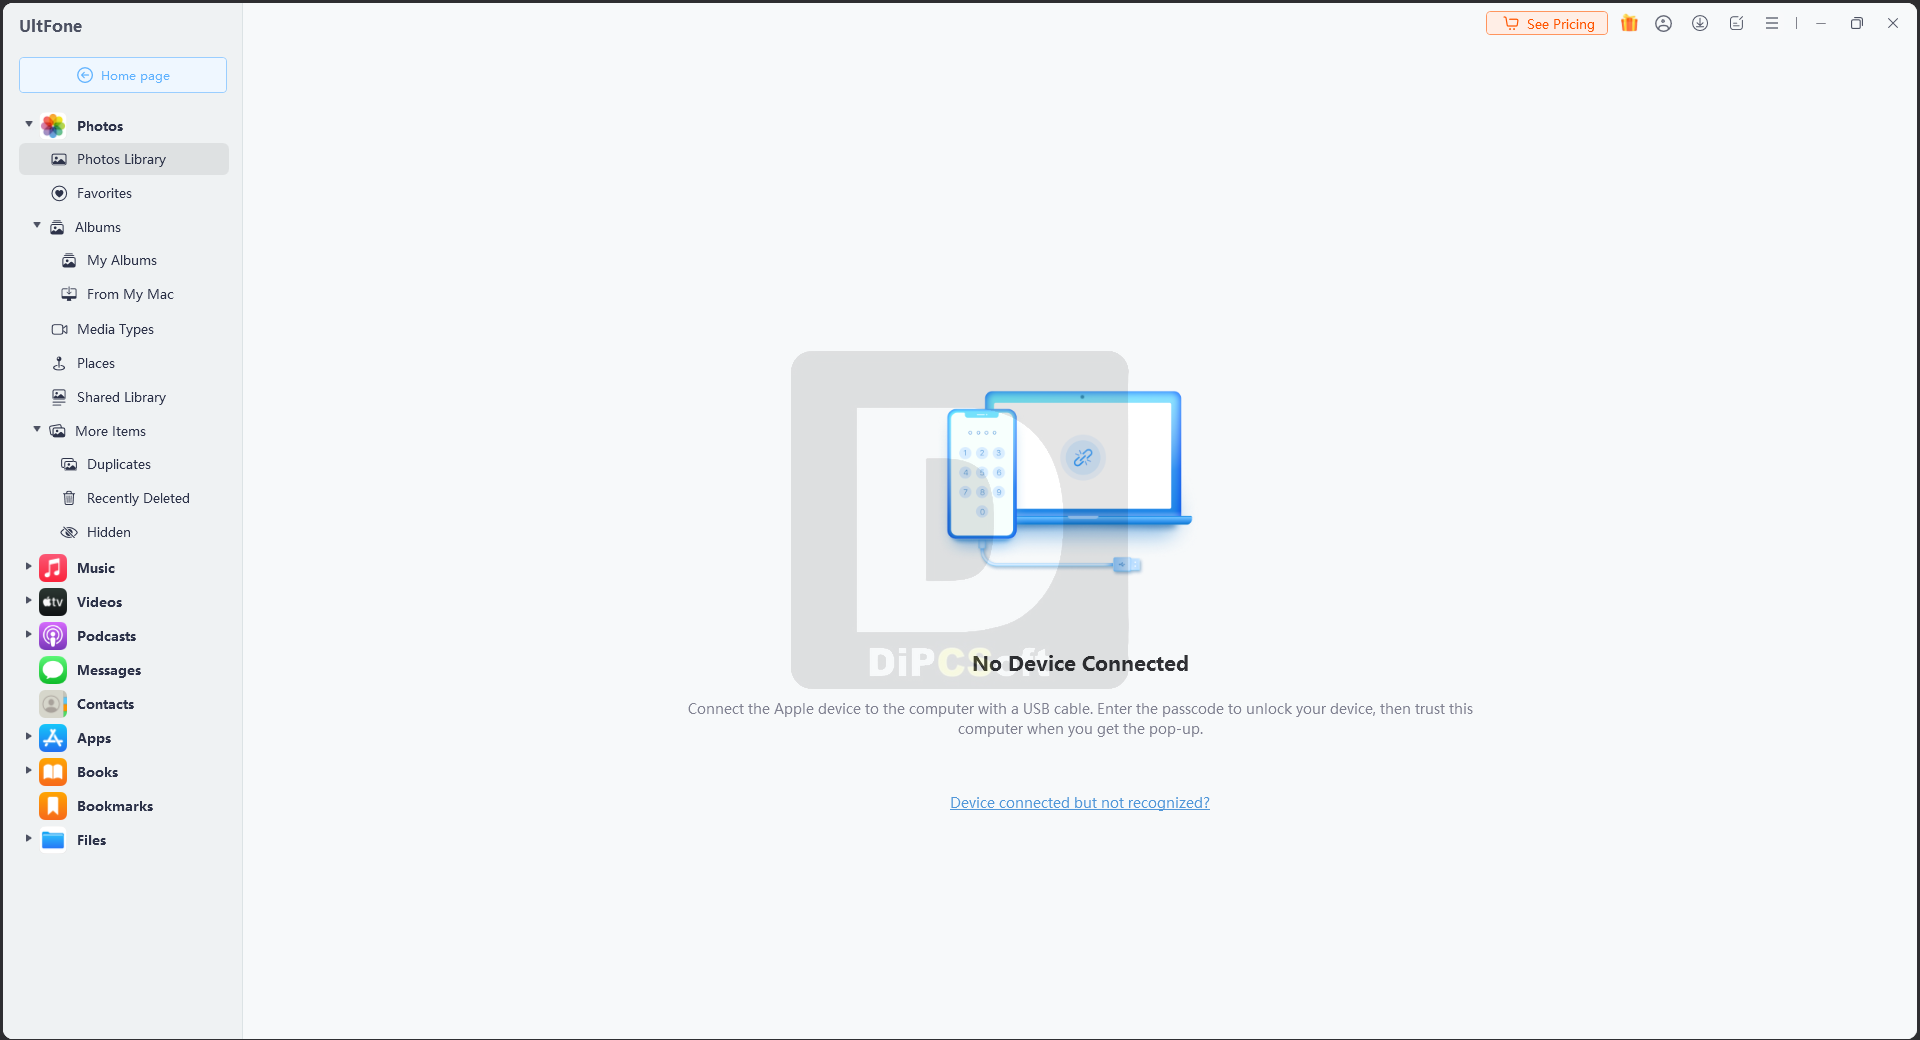Click the No Device Connected illustration

tap(1069, 481)
